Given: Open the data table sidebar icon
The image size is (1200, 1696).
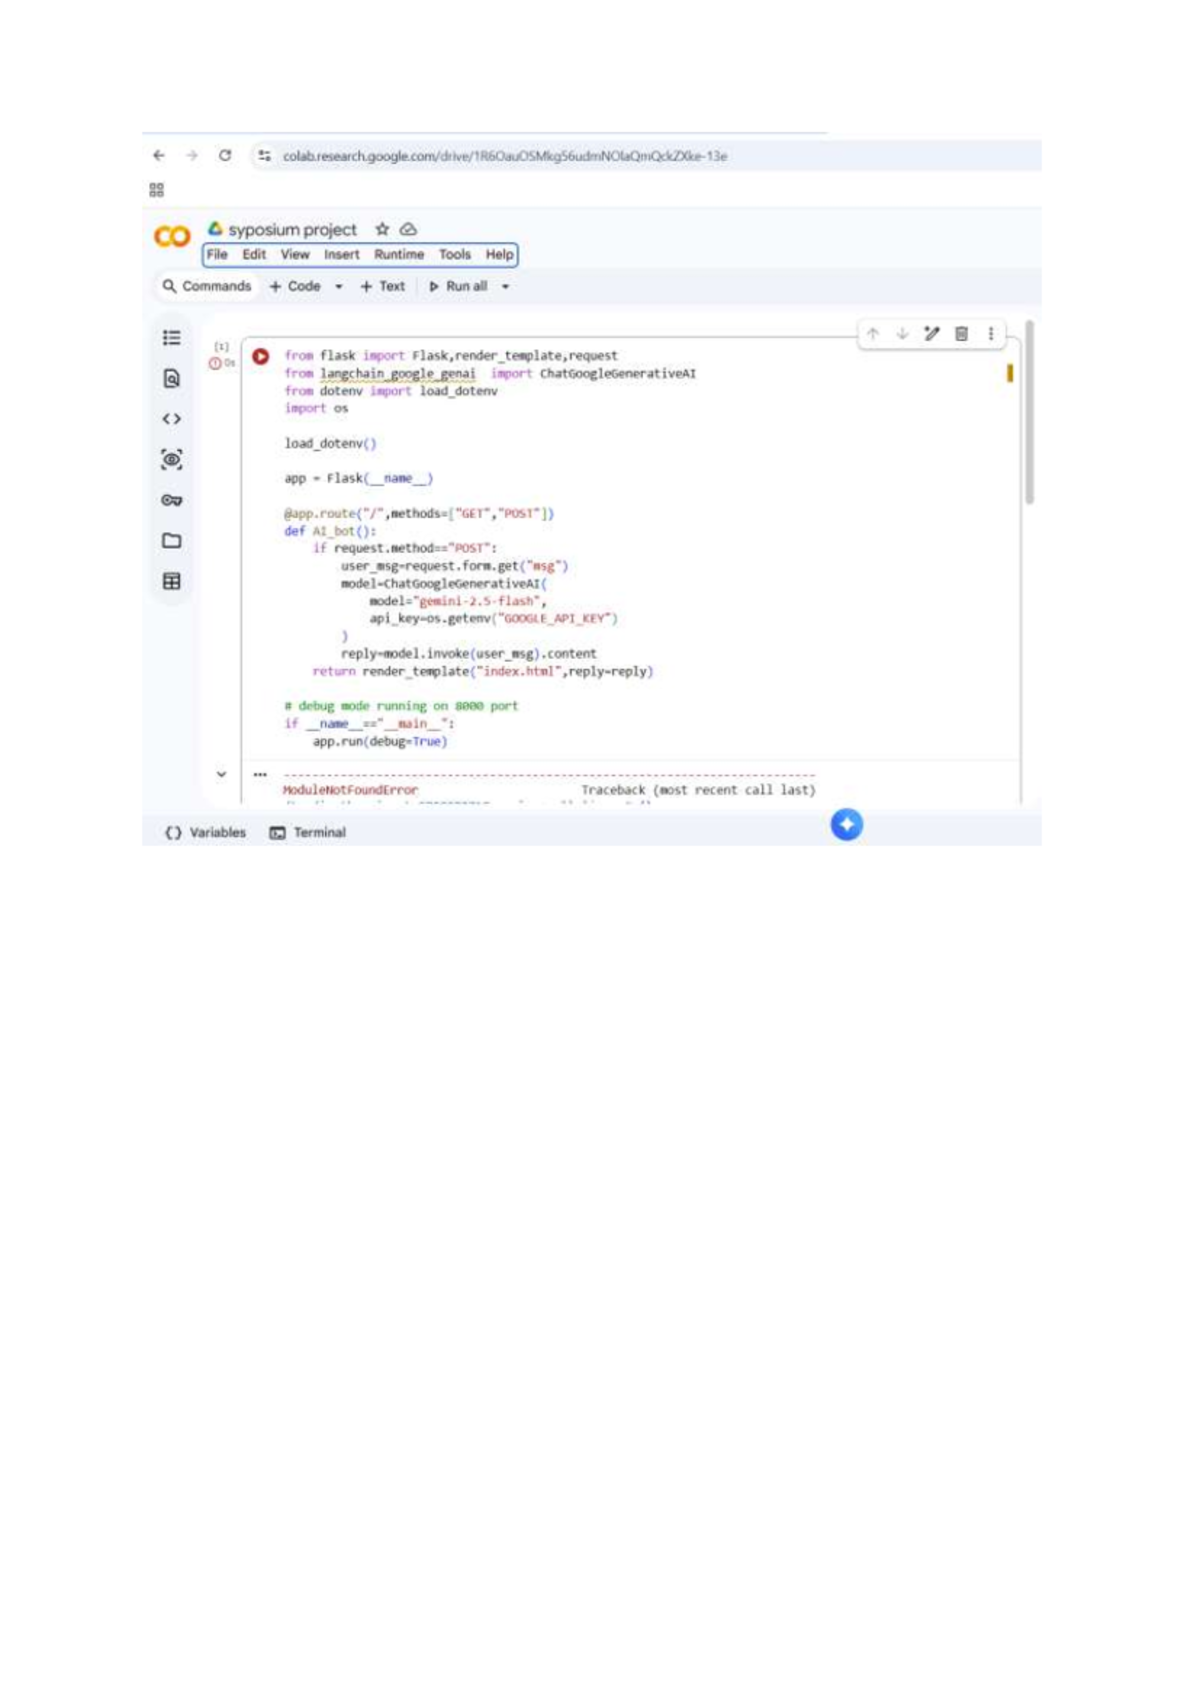Looking at the screenshot, I should pyautogui.click(x=172, y=582).
